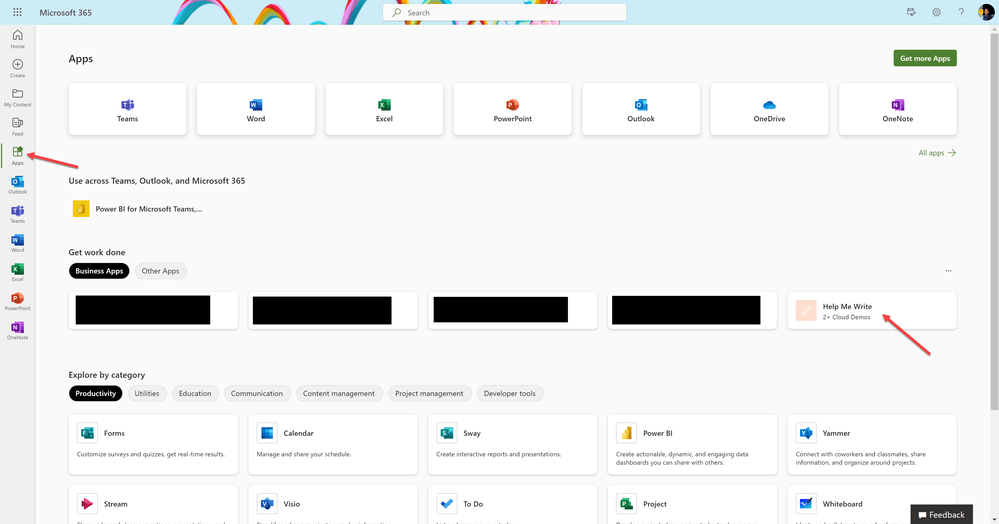Open the Project app card
The width and height of the screenshot is (999, 524).
coord(693,504)
